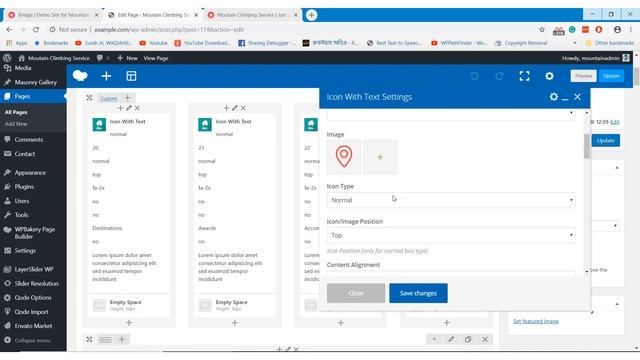Append element at bottom of second column
The height and width of the screenshot is (360, 640).
pos(235,322)
